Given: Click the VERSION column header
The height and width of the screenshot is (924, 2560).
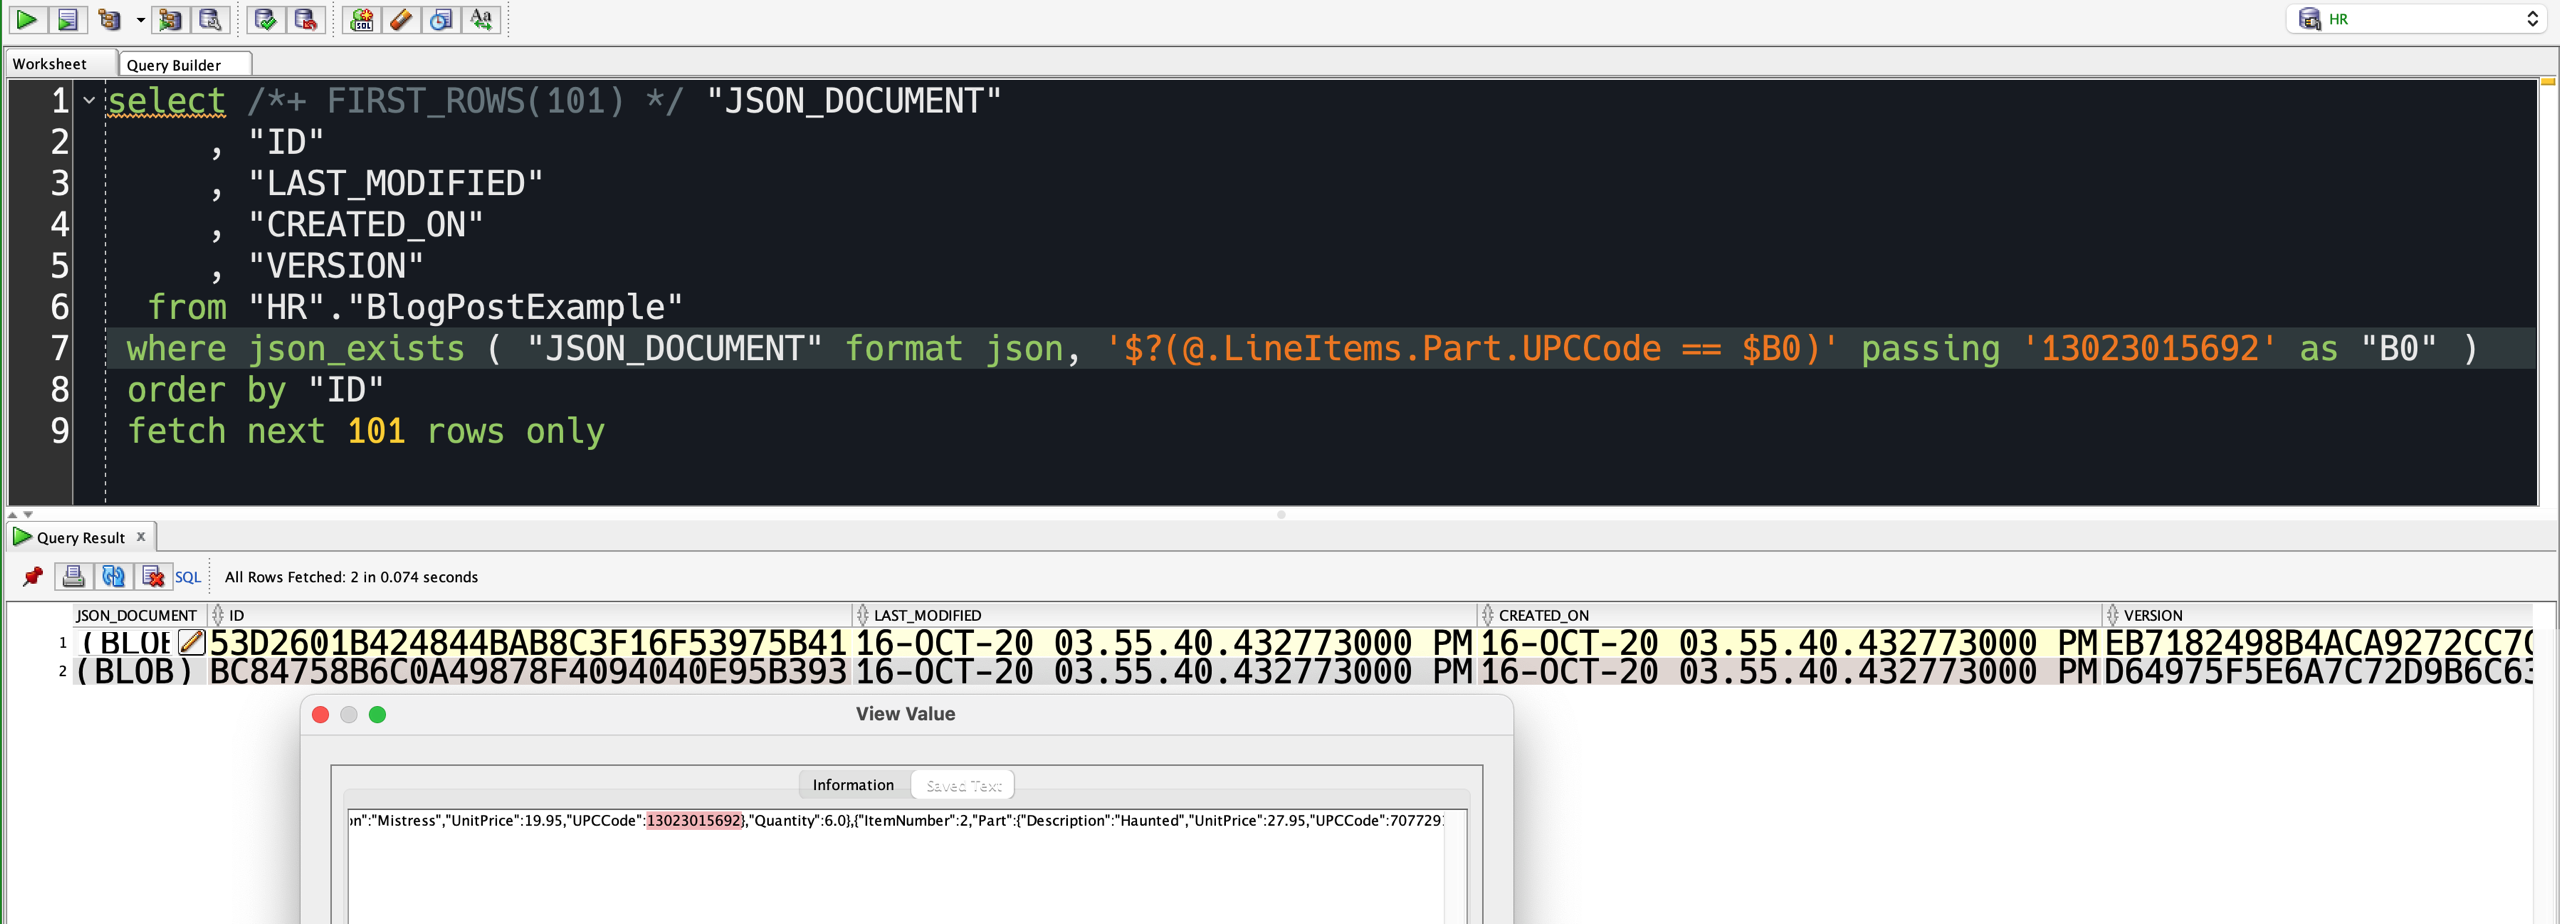Looking at the screenshot, I should click(x=2318, y=615).
